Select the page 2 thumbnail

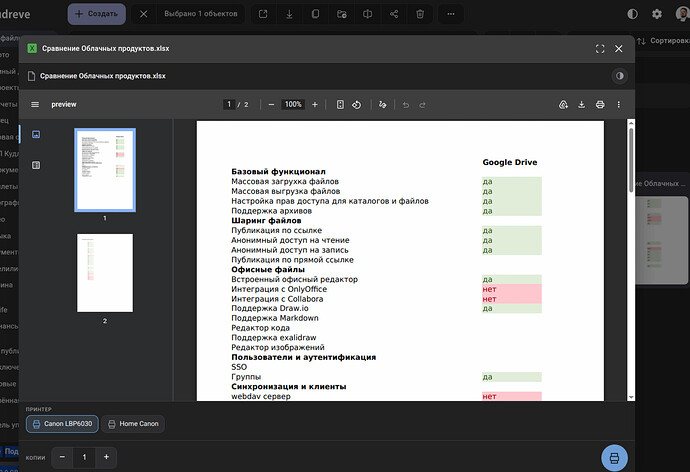point(105,273)
